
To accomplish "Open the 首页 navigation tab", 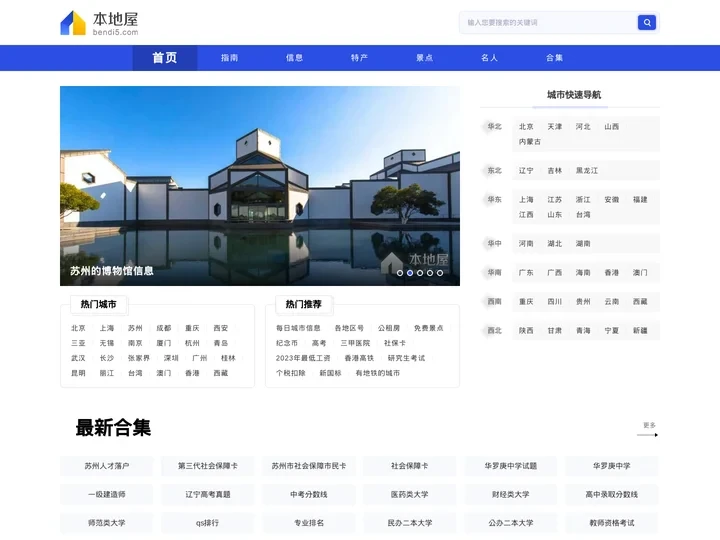I will pyautogui.click(x=165, y=58).
